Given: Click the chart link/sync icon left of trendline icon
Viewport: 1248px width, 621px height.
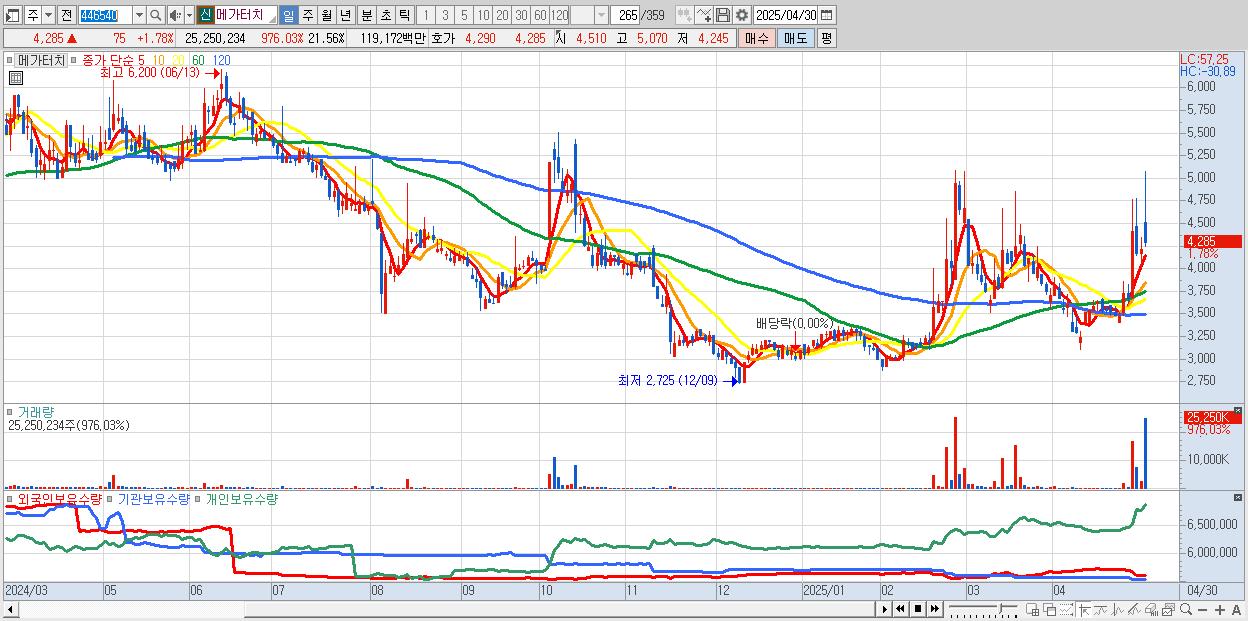Looking at the screenshot, I should click(x=685, y=15).
